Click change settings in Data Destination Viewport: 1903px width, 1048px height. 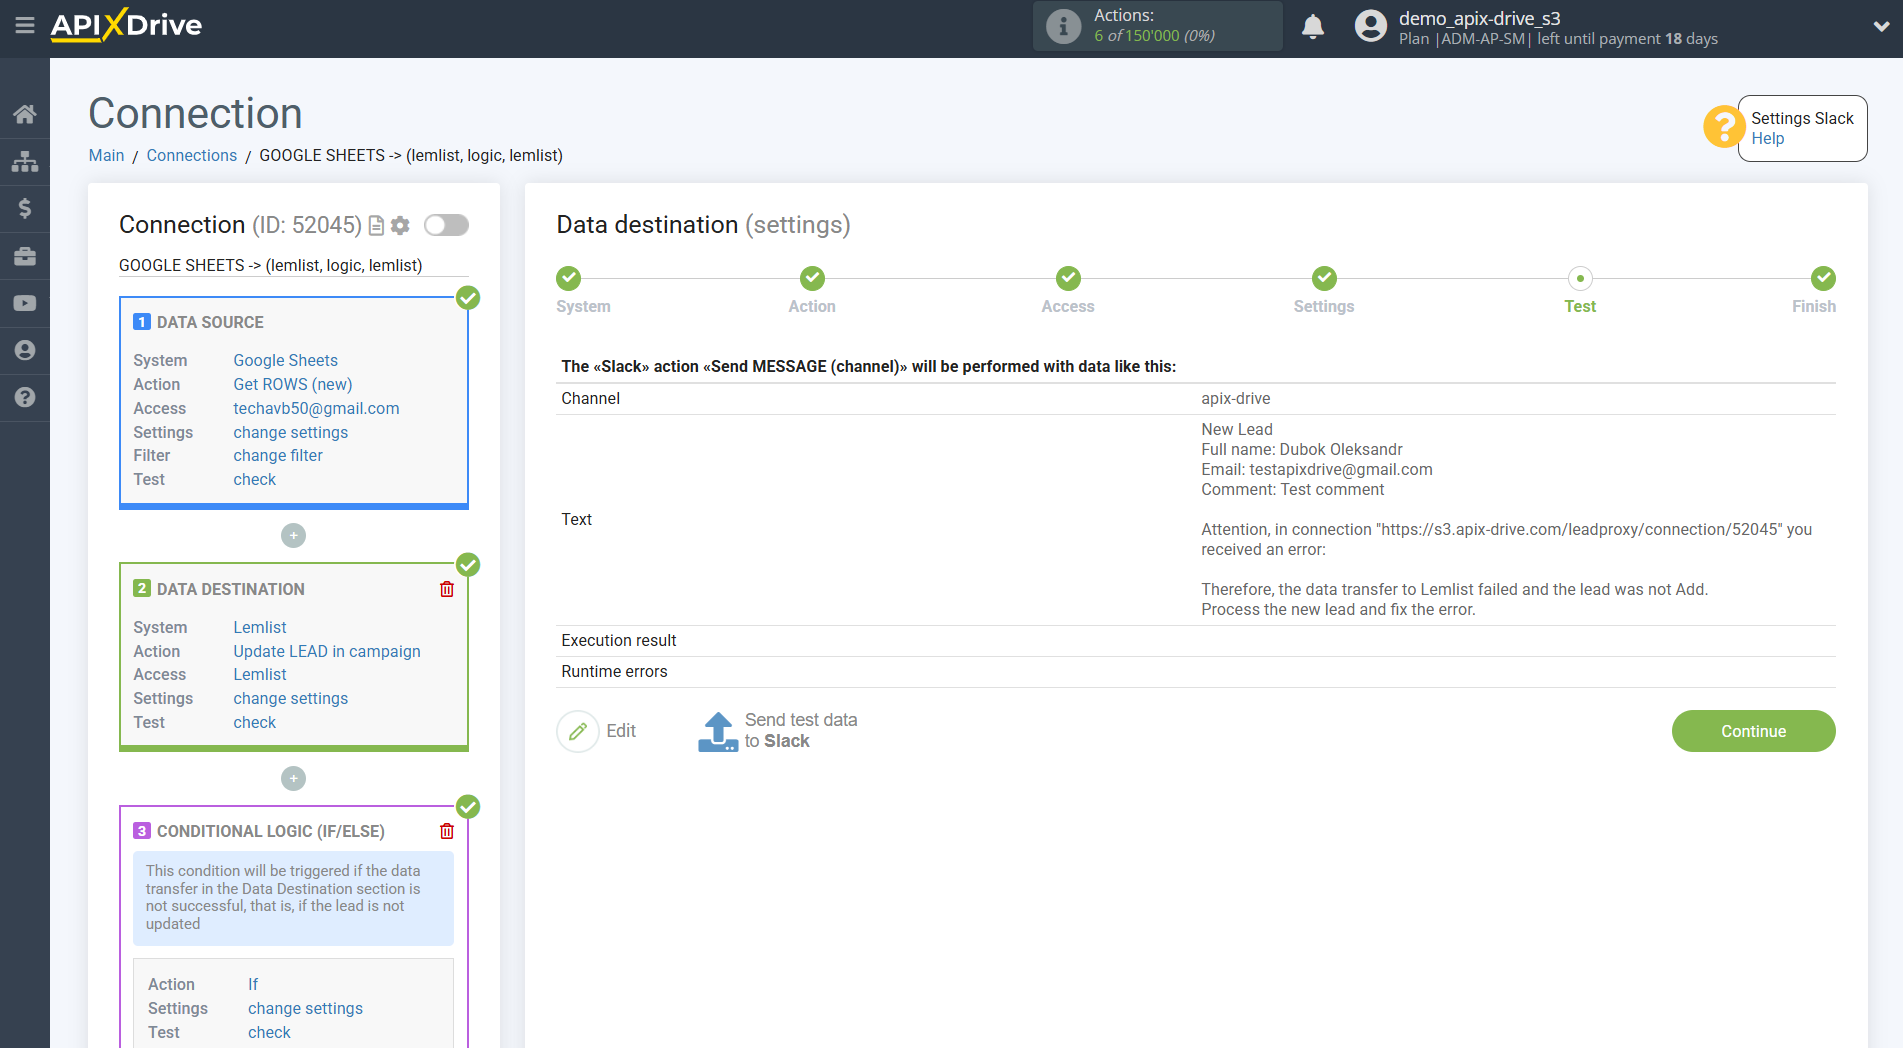coord(291,698)
